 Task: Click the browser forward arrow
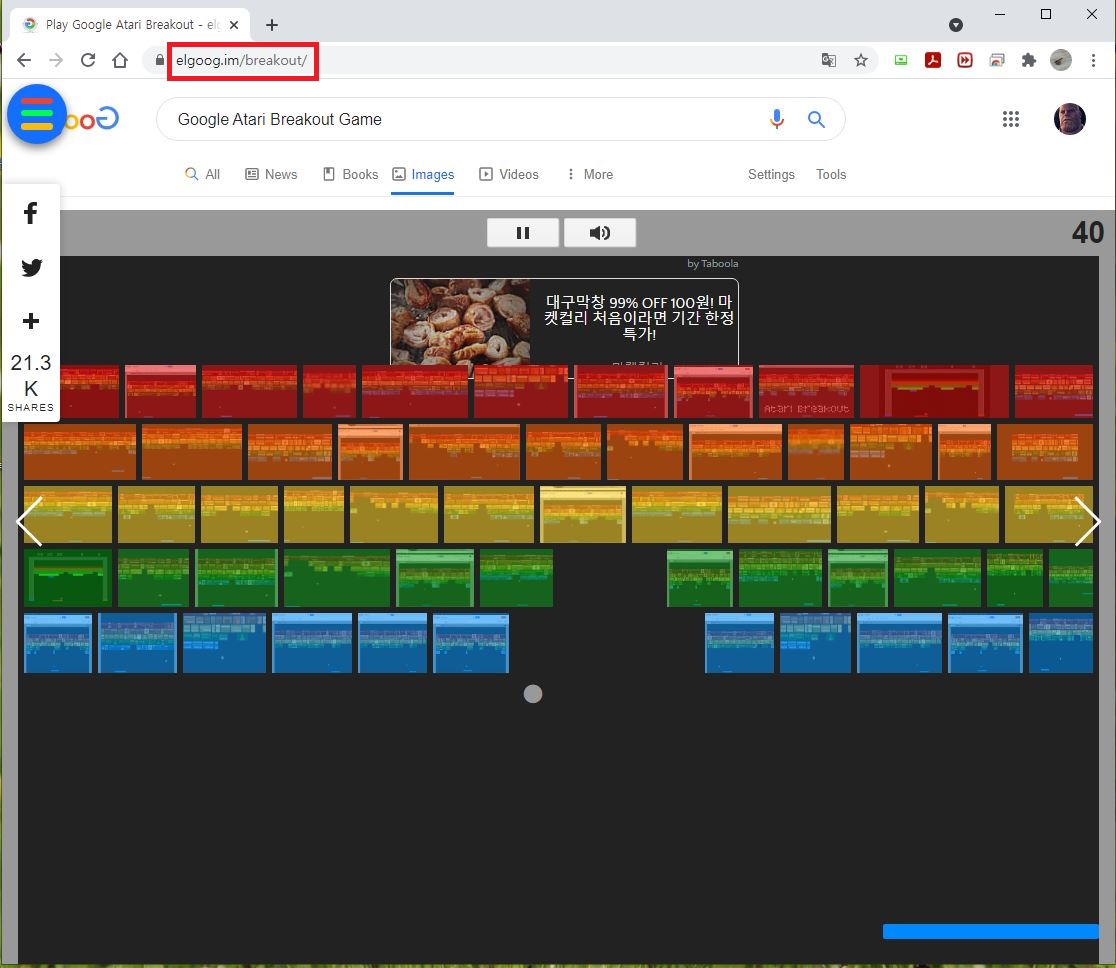coord(56,60)
